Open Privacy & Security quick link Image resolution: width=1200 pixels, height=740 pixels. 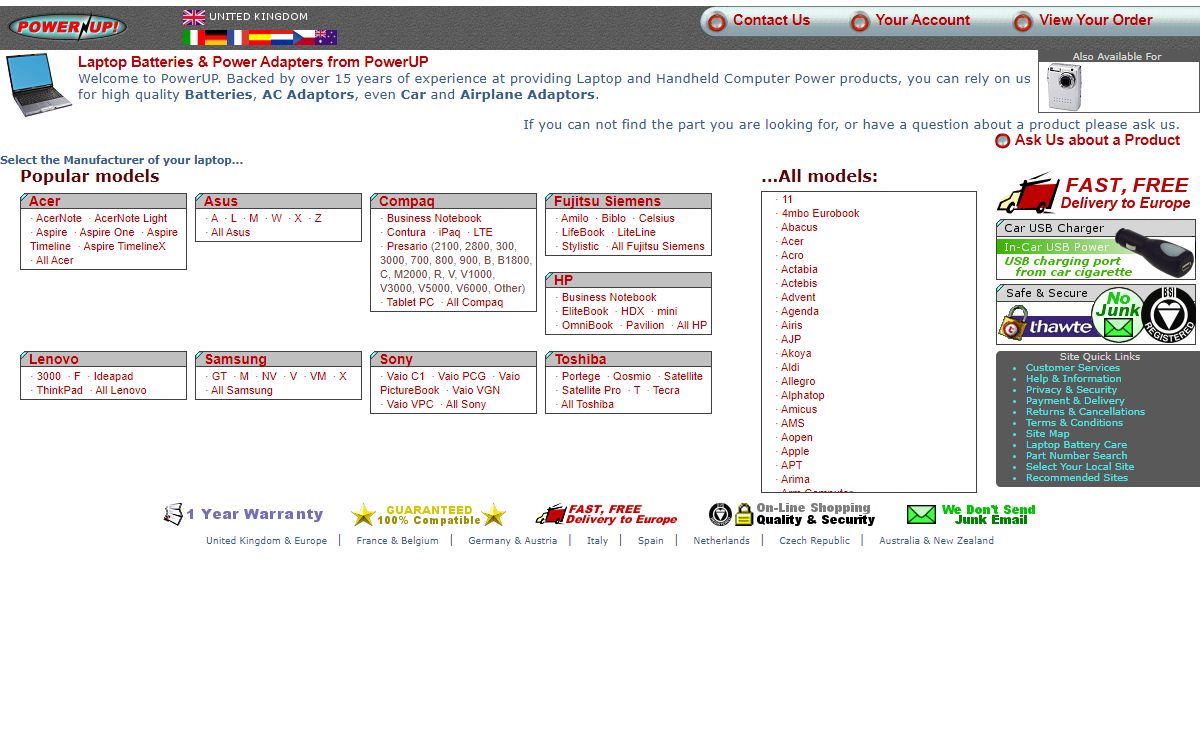tap(1071, 390)
